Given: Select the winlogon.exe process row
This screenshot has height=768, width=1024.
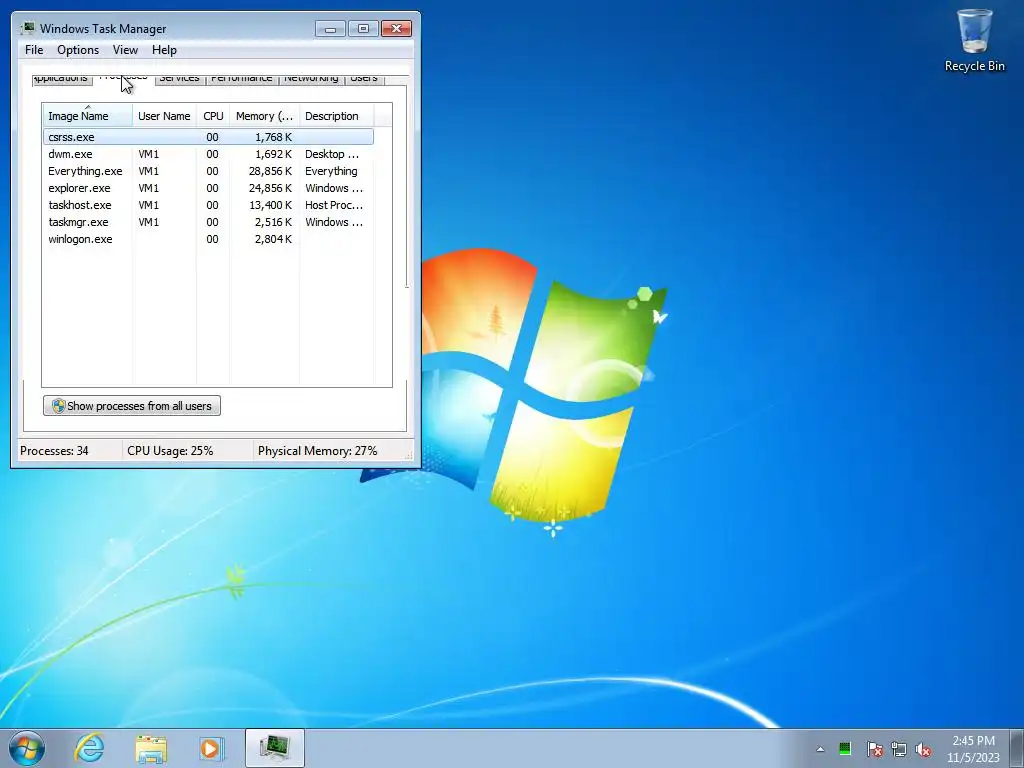Looking at the screenshot, I should pos(208,239).
